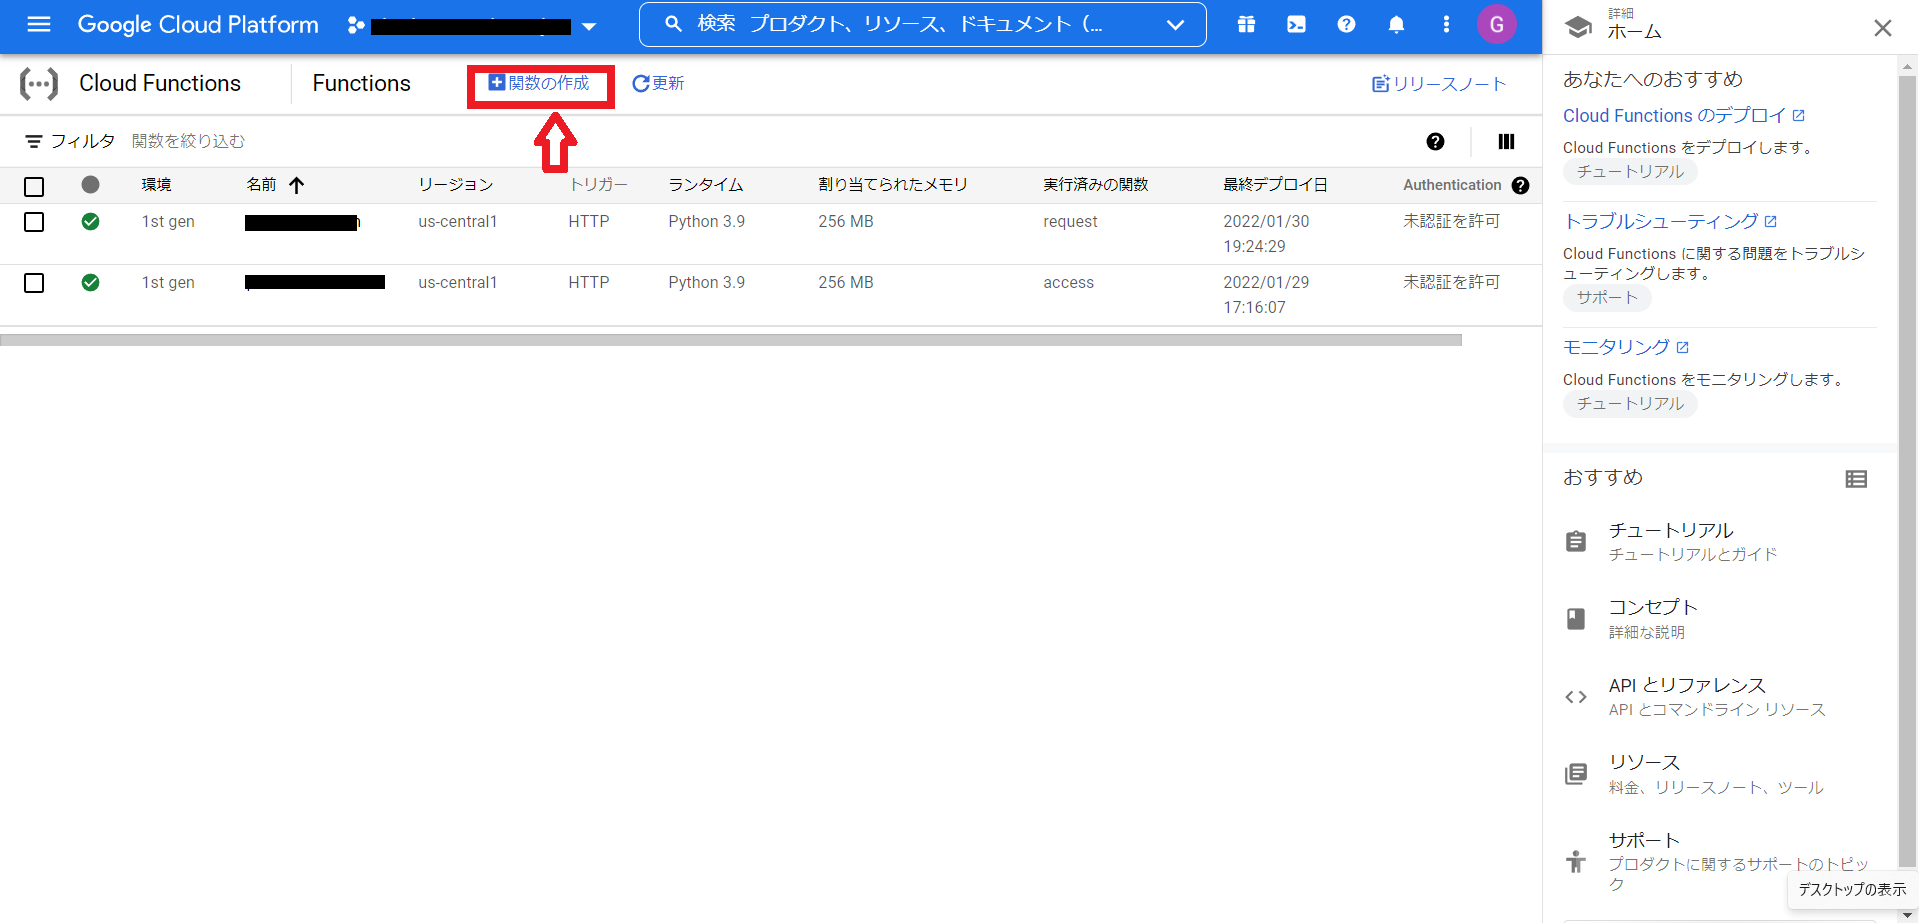Open the account avatar G
Viewport: 1919px width, 923px height.
coord(1496,24)
